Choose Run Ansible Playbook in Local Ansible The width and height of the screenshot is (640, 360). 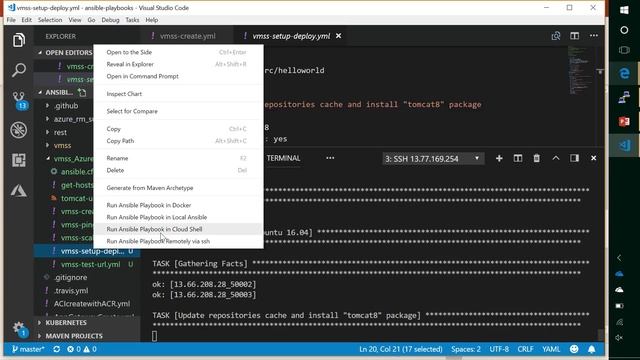[178, 217]
